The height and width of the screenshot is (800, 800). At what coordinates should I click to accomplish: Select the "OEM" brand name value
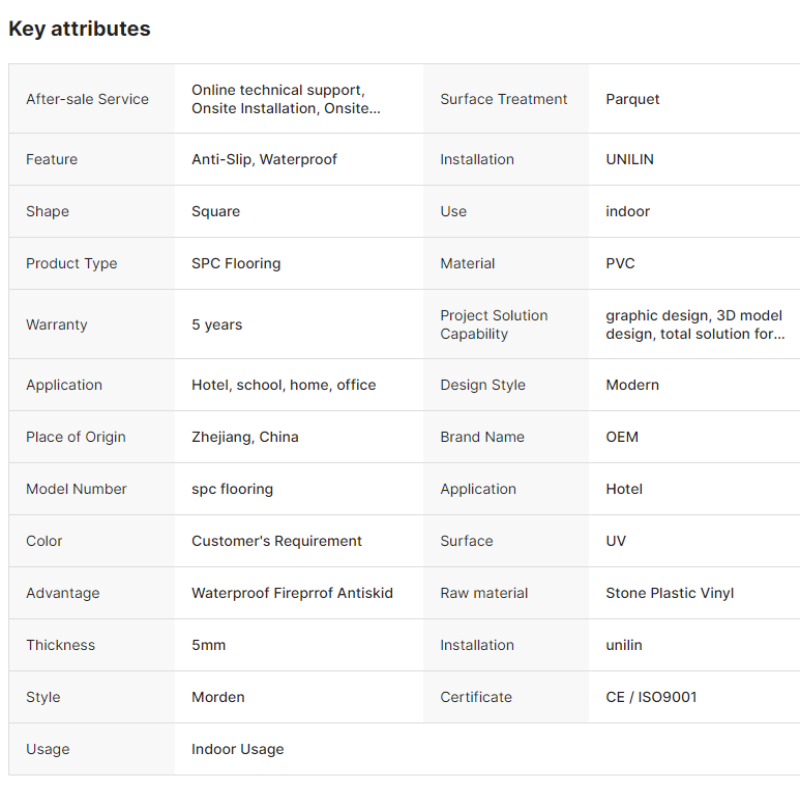click(x=622, y=437)
